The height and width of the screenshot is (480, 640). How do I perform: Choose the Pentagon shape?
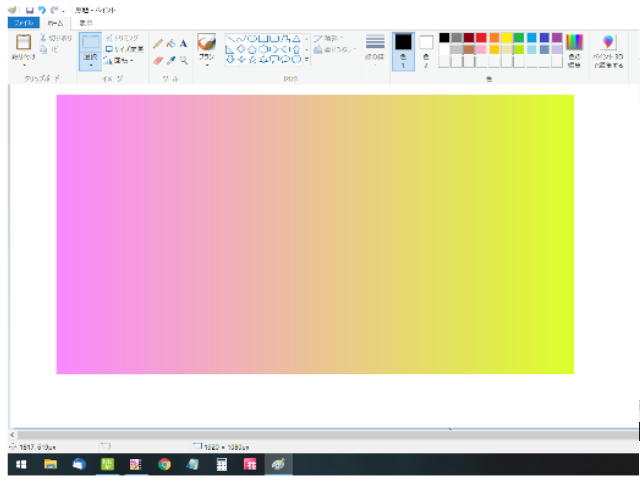252,49
